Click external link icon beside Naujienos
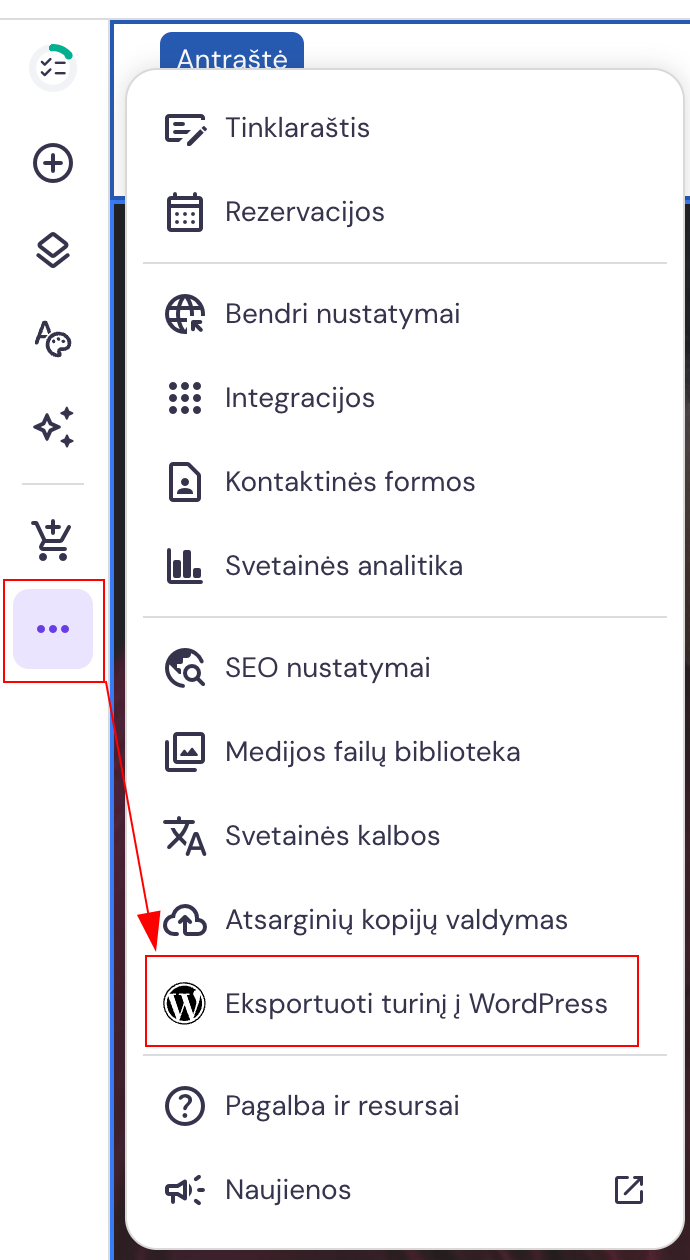Image resolution: width=690 pixels, height=1260 pixels. pos(628,1190)
